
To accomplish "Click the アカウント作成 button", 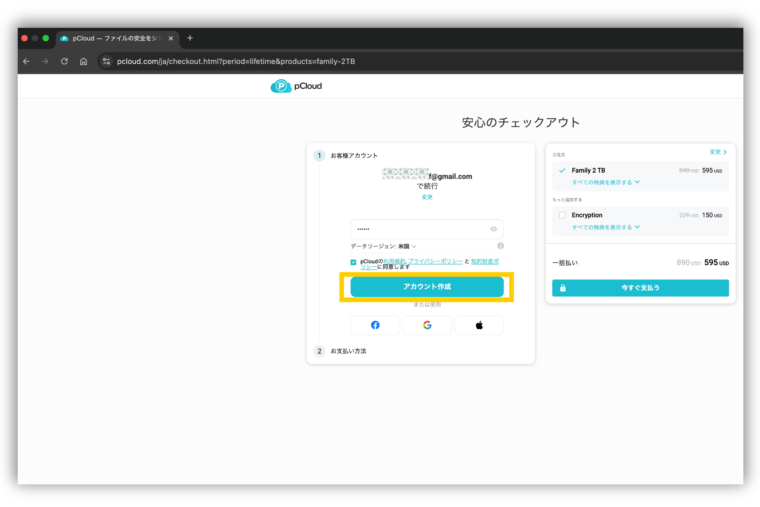I will pos(427,287).
